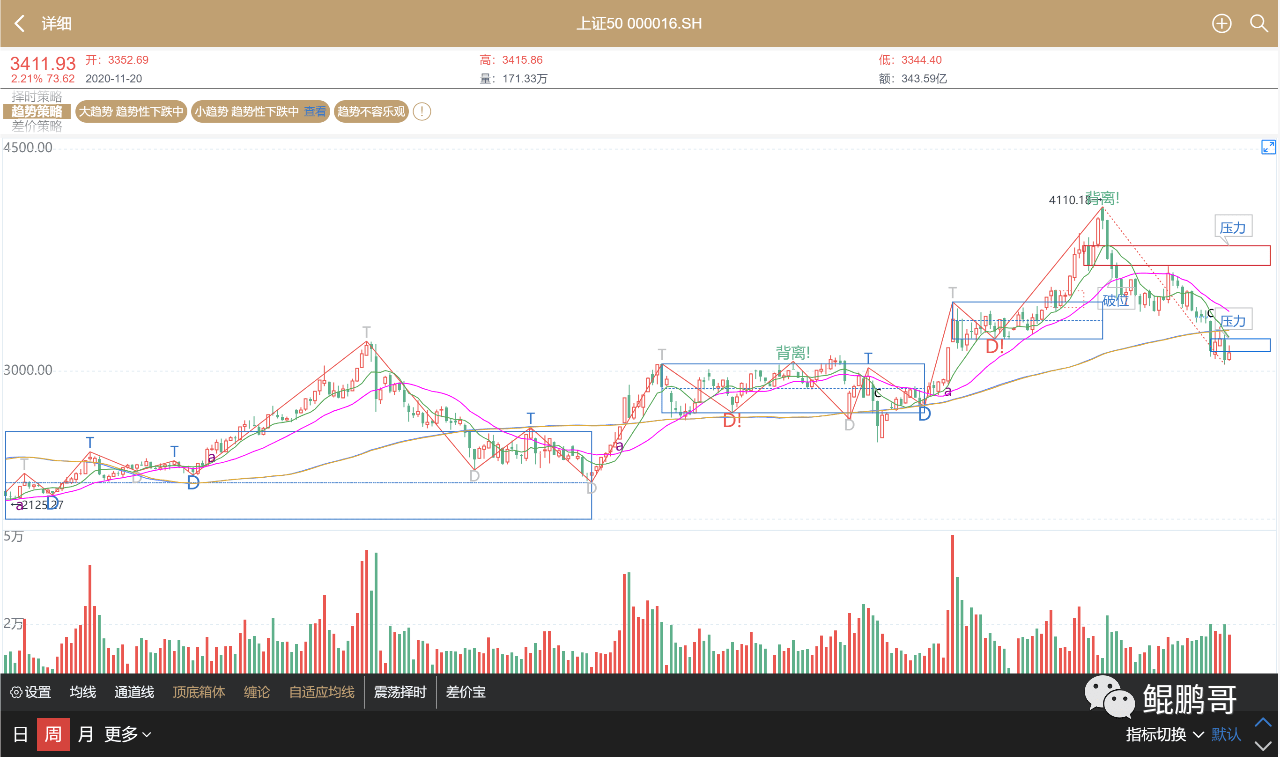Toggle the 顶底箱体 overlay

(199, 692)
